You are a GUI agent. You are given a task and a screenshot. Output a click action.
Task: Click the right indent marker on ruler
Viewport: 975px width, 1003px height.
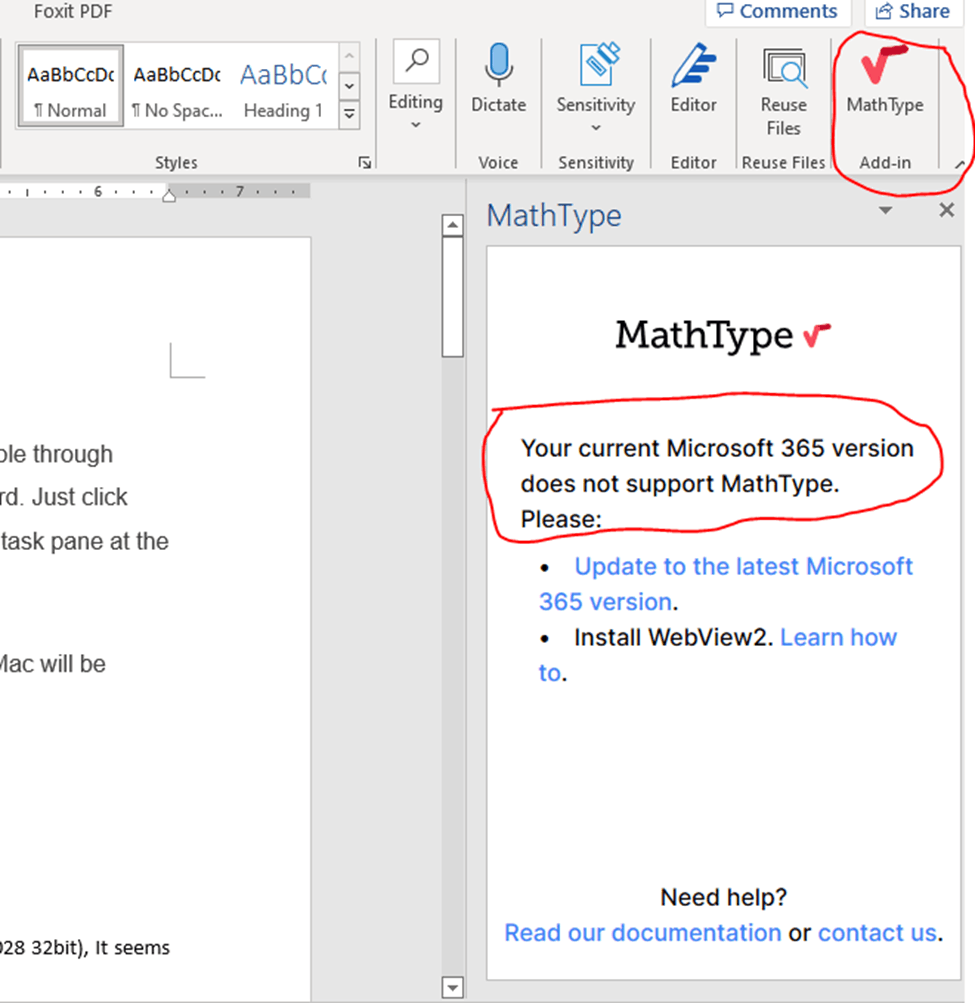[169, 196]
